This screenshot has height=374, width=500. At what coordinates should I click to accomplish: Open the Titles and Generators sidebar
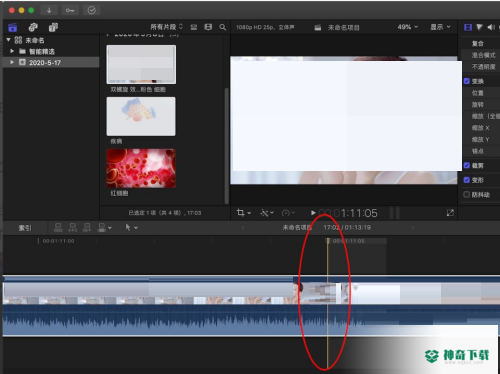(53, 27)
